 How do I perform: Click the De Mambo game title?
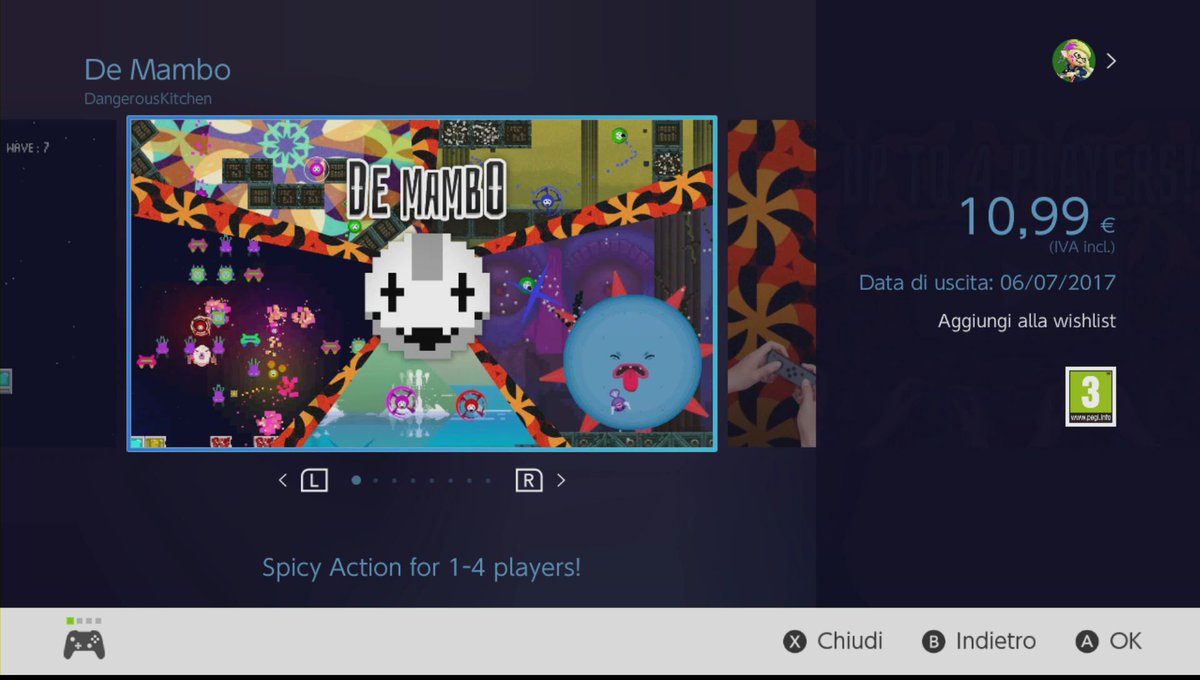[157, 70]
